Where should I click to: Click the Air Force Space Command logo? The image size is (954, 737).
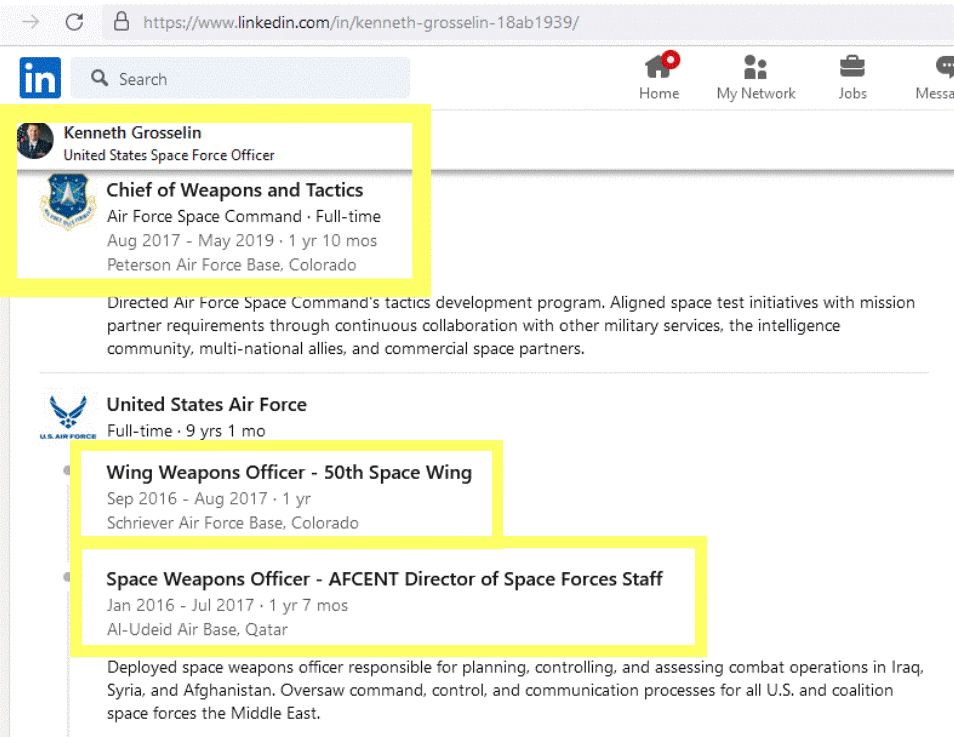click(68, 201)
